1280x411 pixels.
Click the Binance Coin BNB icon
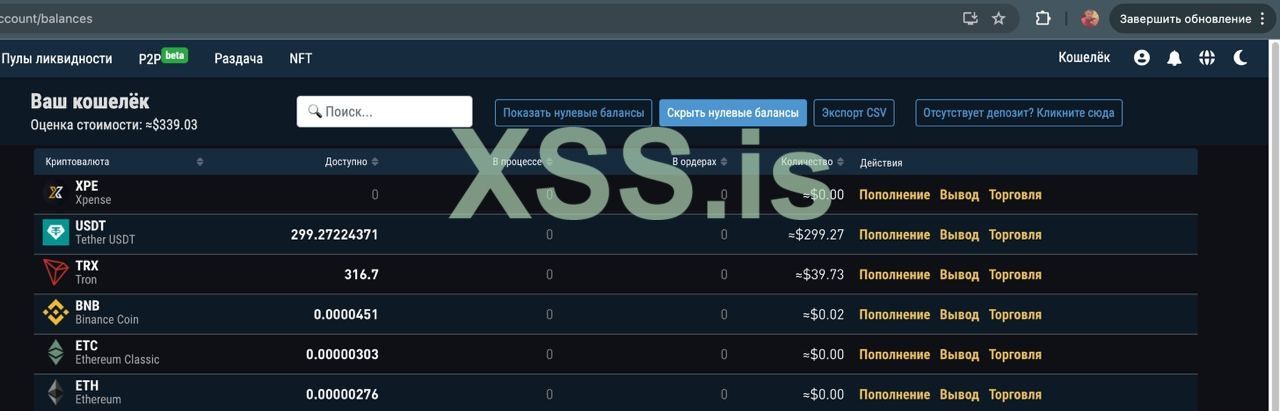click(x=56, y=313)
